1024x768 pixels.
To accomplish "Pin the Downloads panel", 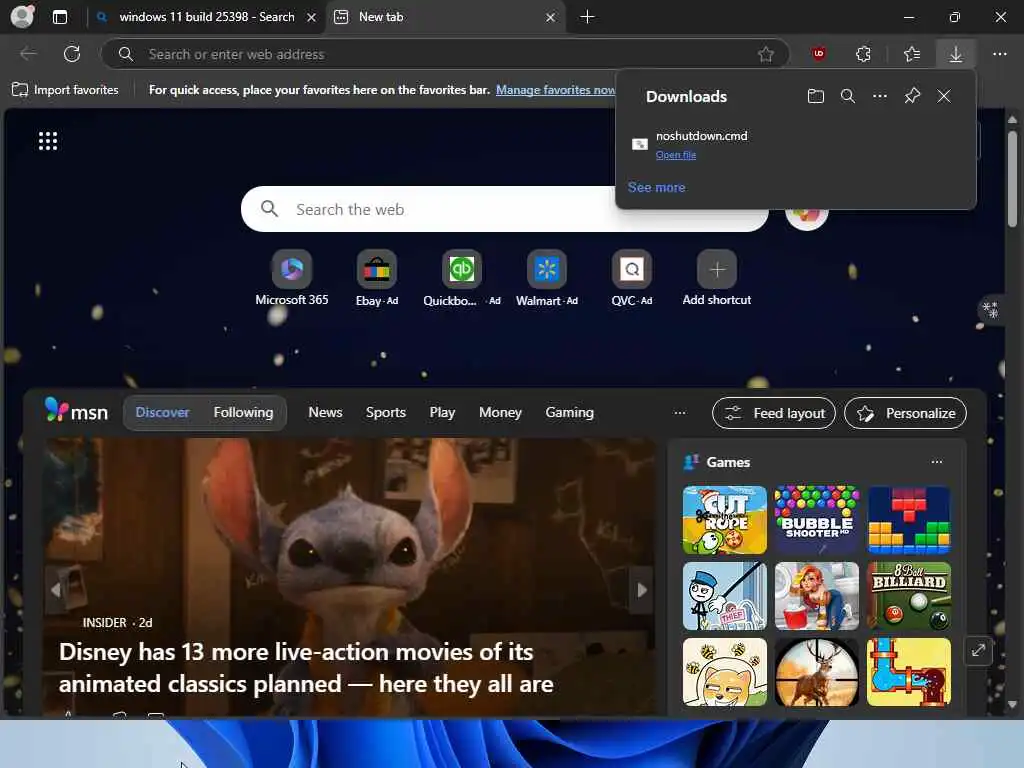I will [912, 97].
